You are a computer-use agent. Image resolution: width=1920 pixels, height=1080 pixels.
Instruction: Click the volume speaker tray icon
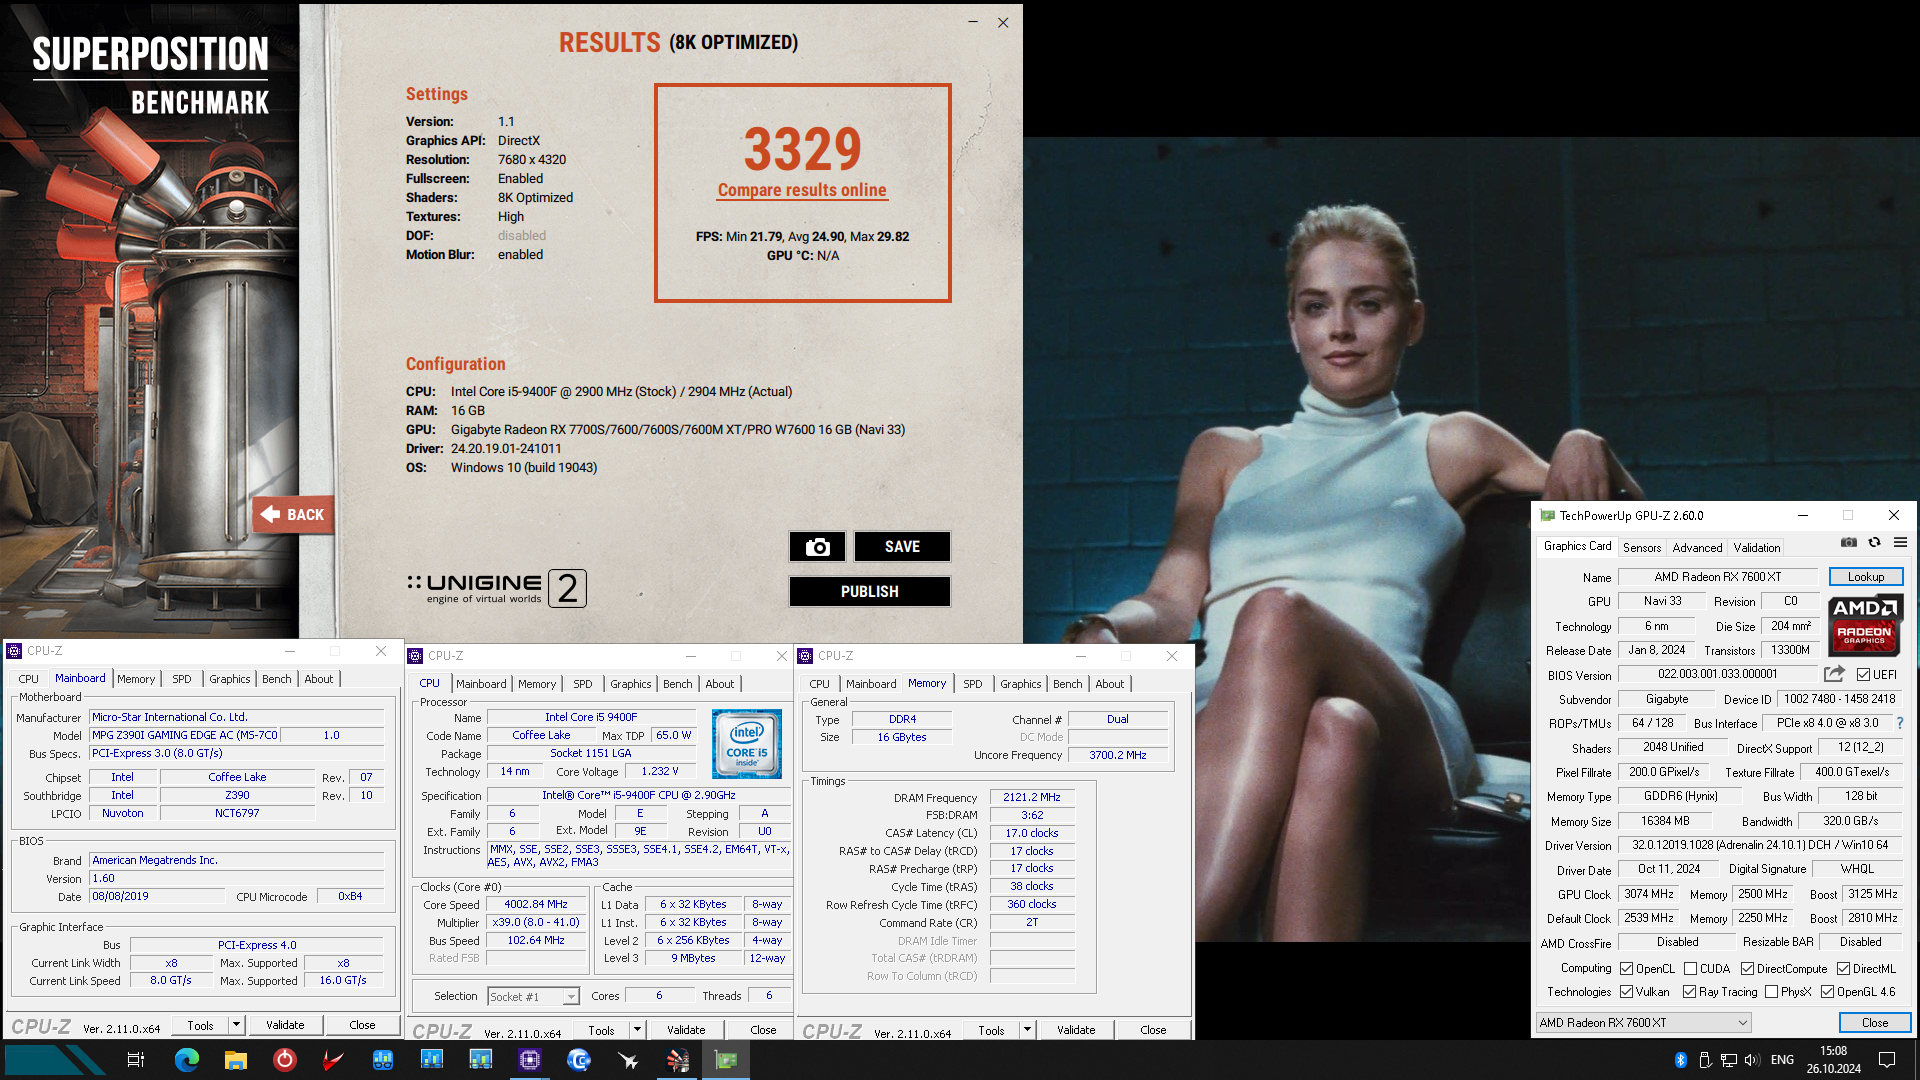coord(1752,1060)
